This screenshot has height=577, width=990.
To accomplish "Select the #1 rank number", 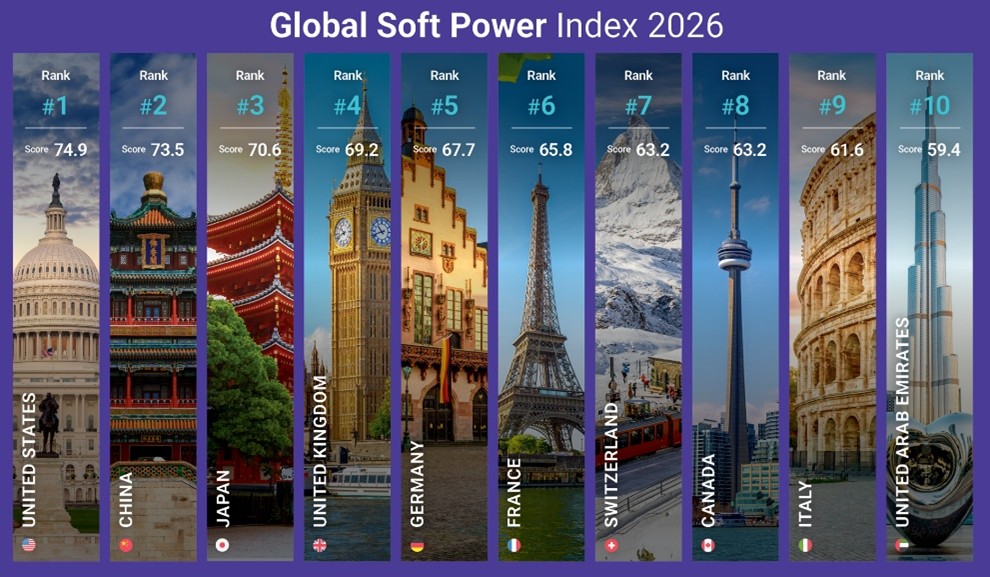I will click(56, 106).
